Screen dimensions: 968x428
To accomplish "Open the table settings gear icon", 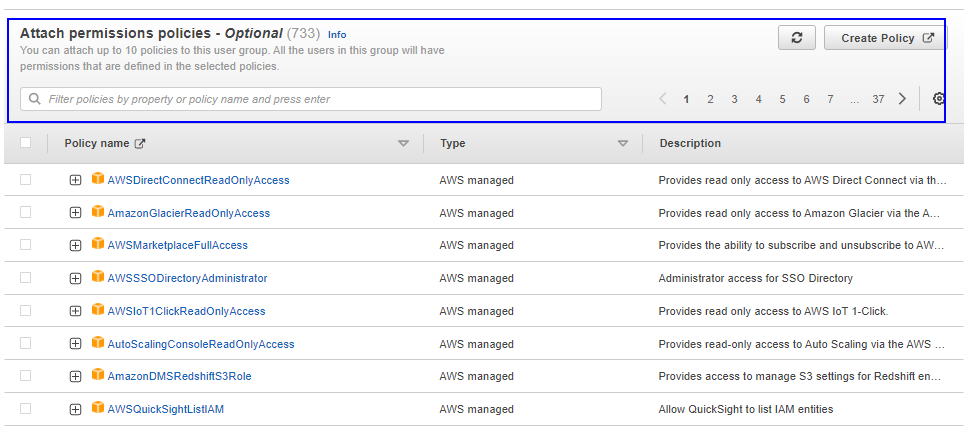I will point(939,99).
